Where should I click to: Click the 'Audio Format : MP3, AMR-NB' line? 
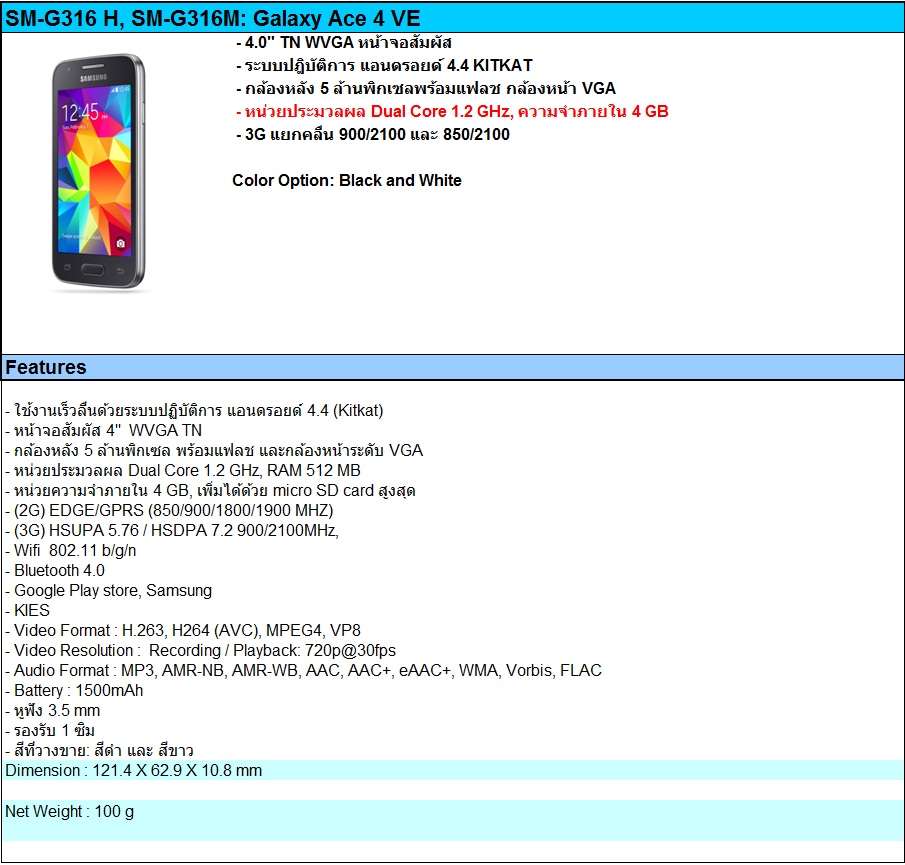tap(304, 671)
